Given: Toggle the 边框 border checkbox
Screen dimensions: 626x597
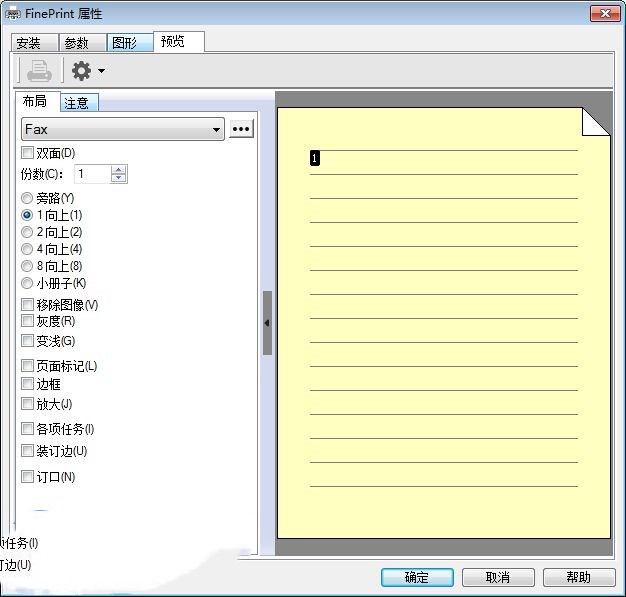Looking at the screenshot, I should click(x=41, y=384).
